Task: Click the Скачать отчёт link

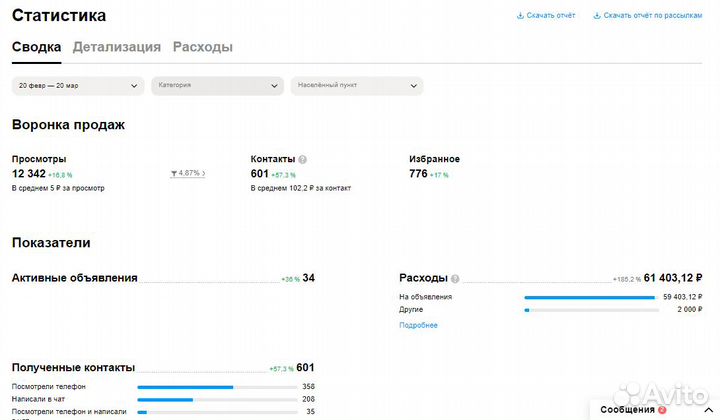Action: pyautogui.click(x=551, y=16)
